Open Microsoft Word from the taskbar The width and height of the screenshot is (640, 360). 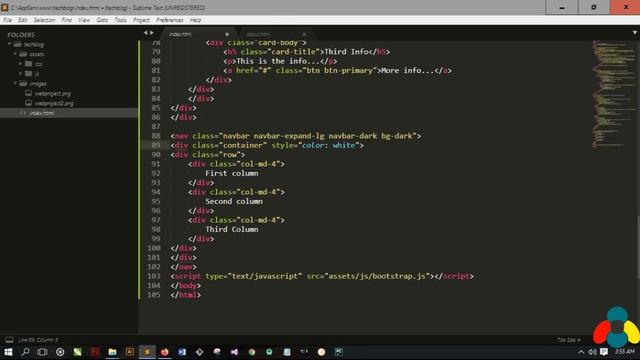click(x=182, y=352)
